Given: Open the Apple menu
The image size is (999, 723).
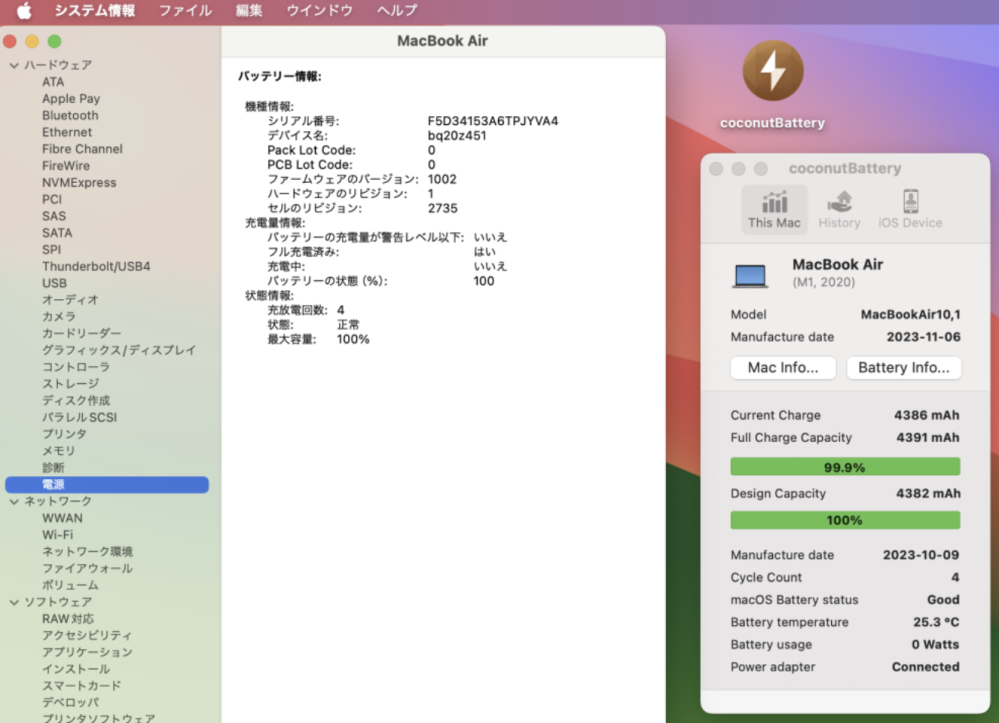Looking at the screenshot, I should (24, 11).
